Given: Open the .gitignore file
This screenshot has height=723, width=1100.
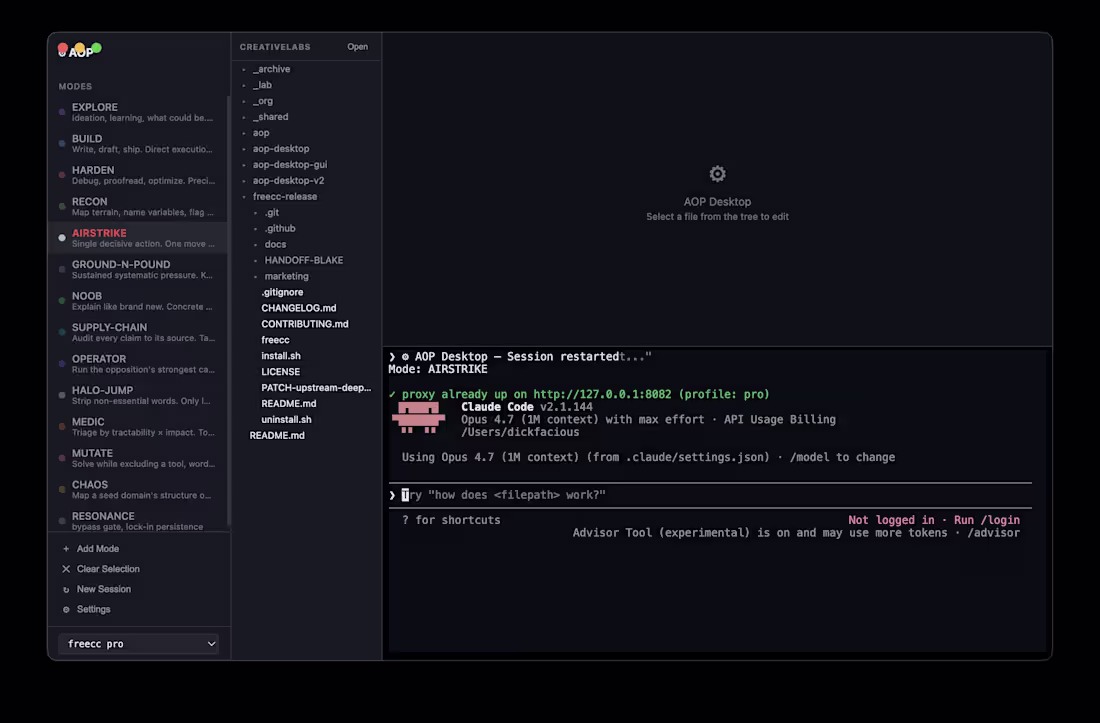Looking at the screenshot, I should [x=307, y=292].
